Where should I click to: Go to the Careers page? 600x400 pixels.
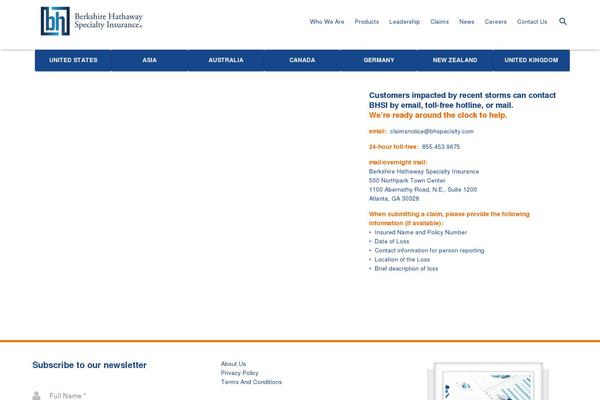[496, 22]
